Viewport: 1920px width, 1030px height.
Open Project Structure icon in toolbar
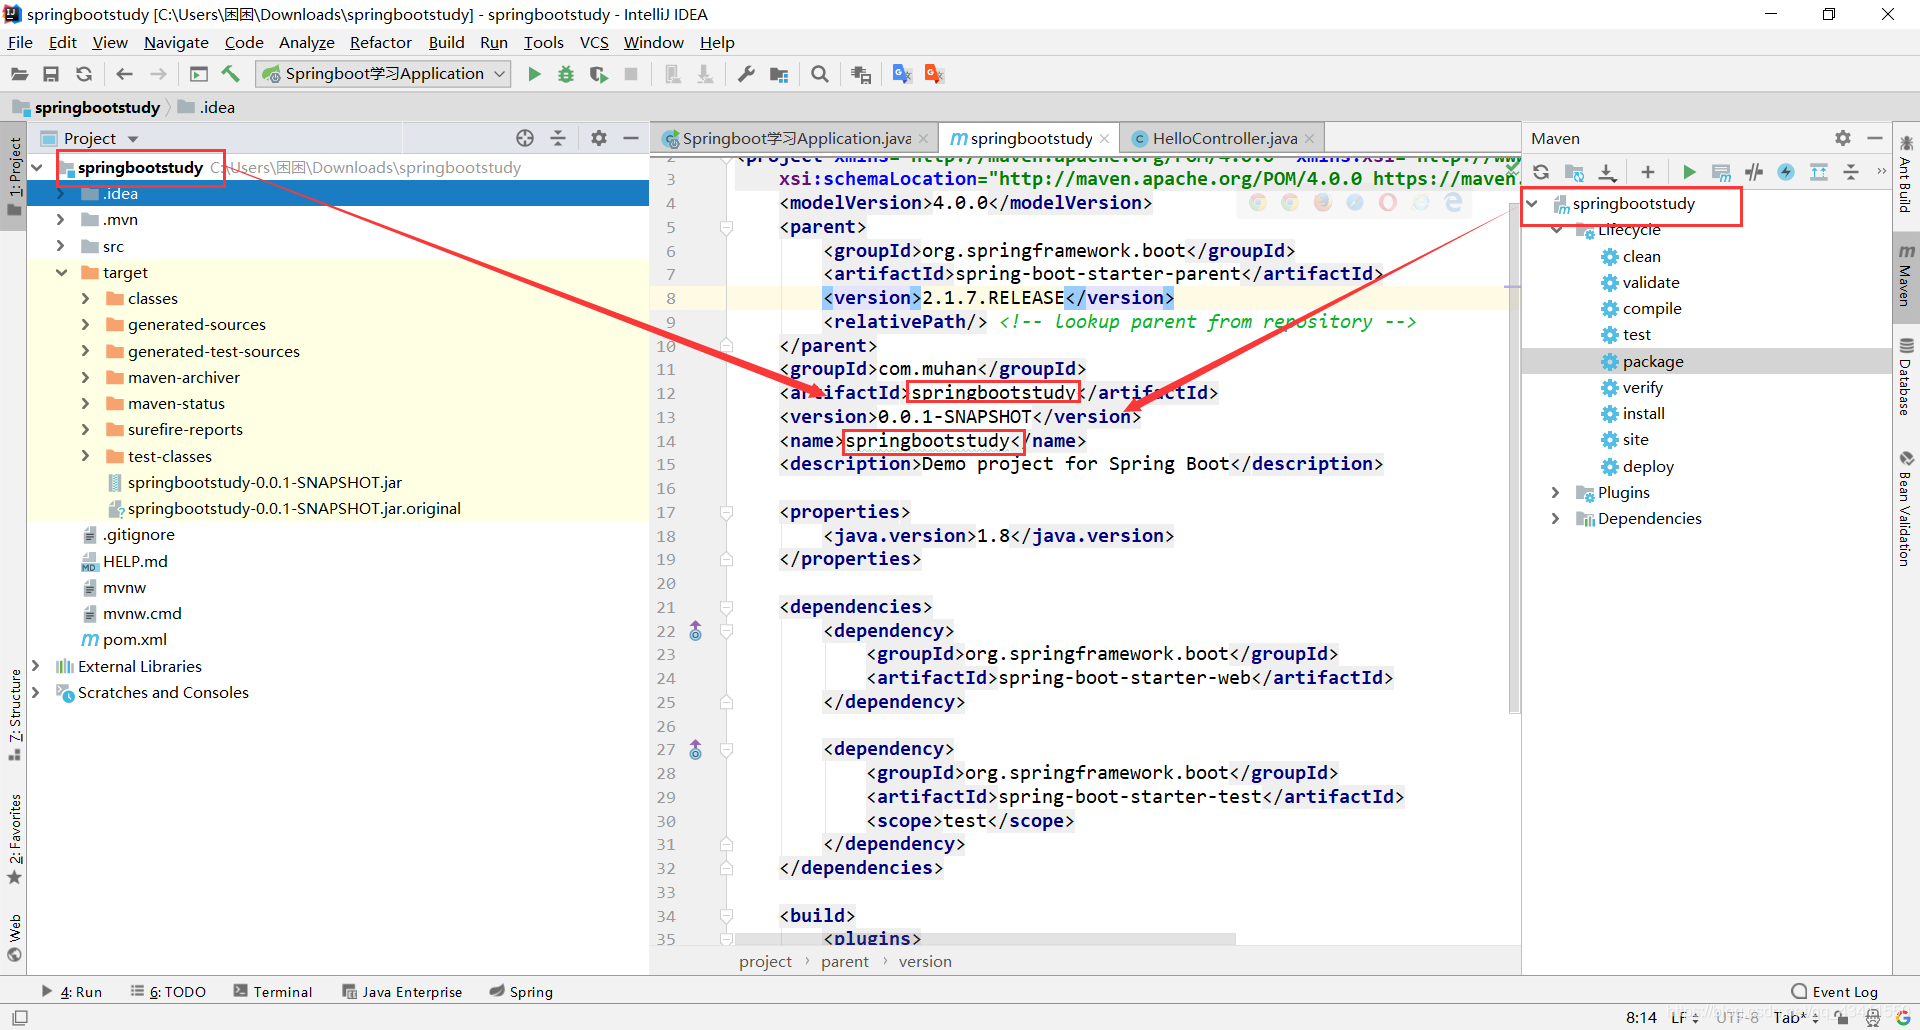[779, 74]
